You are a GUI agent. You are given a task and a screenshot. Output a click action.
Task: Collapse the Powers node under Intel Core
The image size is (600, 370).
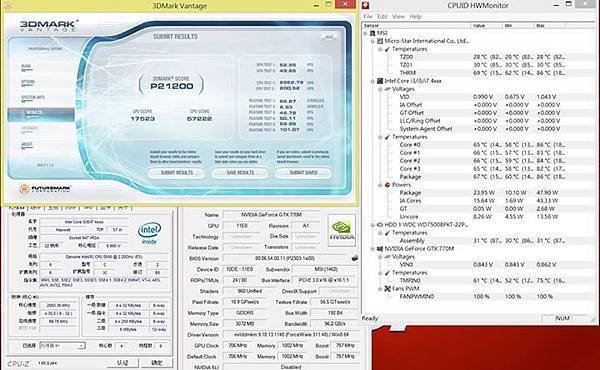pyautogui.click(x=380, y=185)
